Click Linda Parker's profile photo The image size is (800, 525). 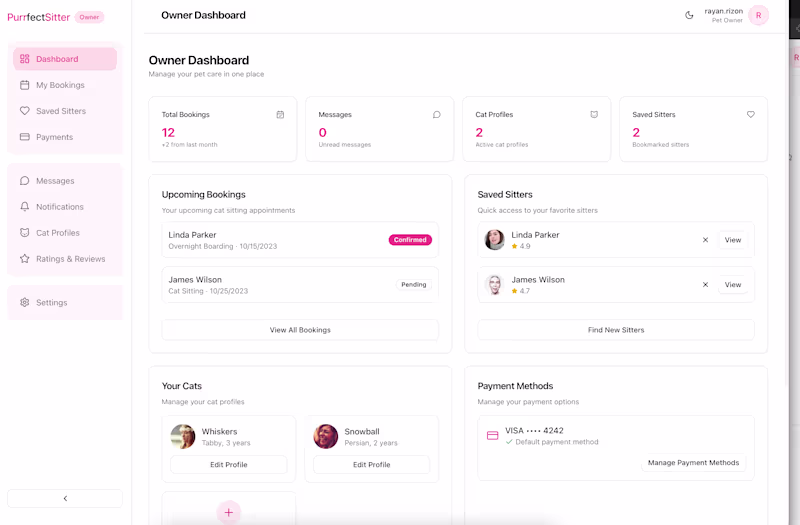coord(494,240)
